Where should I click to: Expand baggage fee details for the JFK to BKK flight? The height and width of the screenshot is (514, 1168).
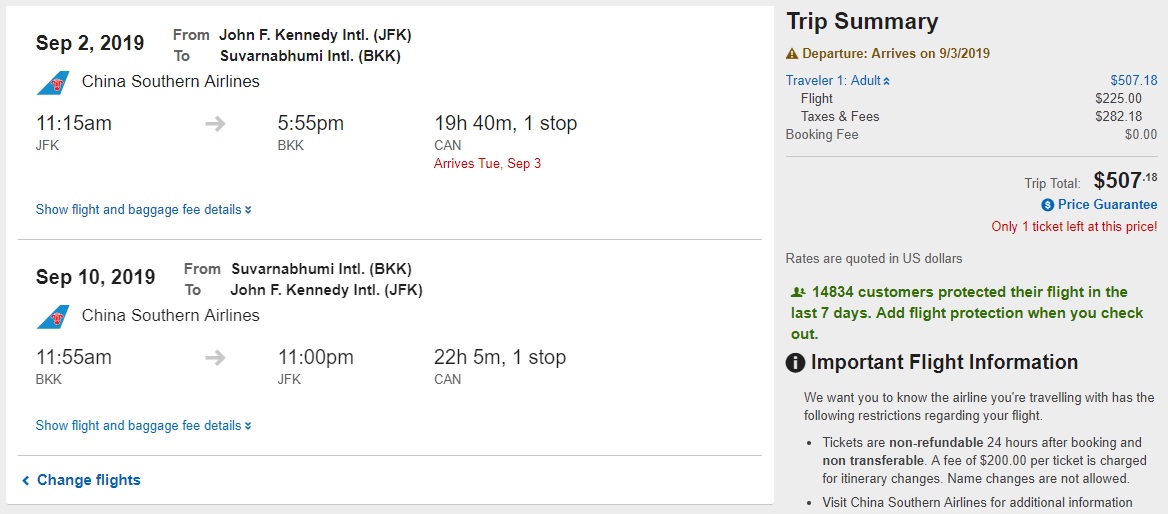143,210
